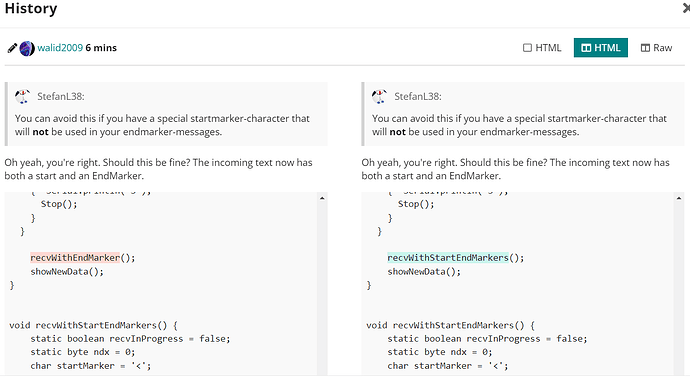
Task: Open walid2009's avatar profile
Action: 27,48
